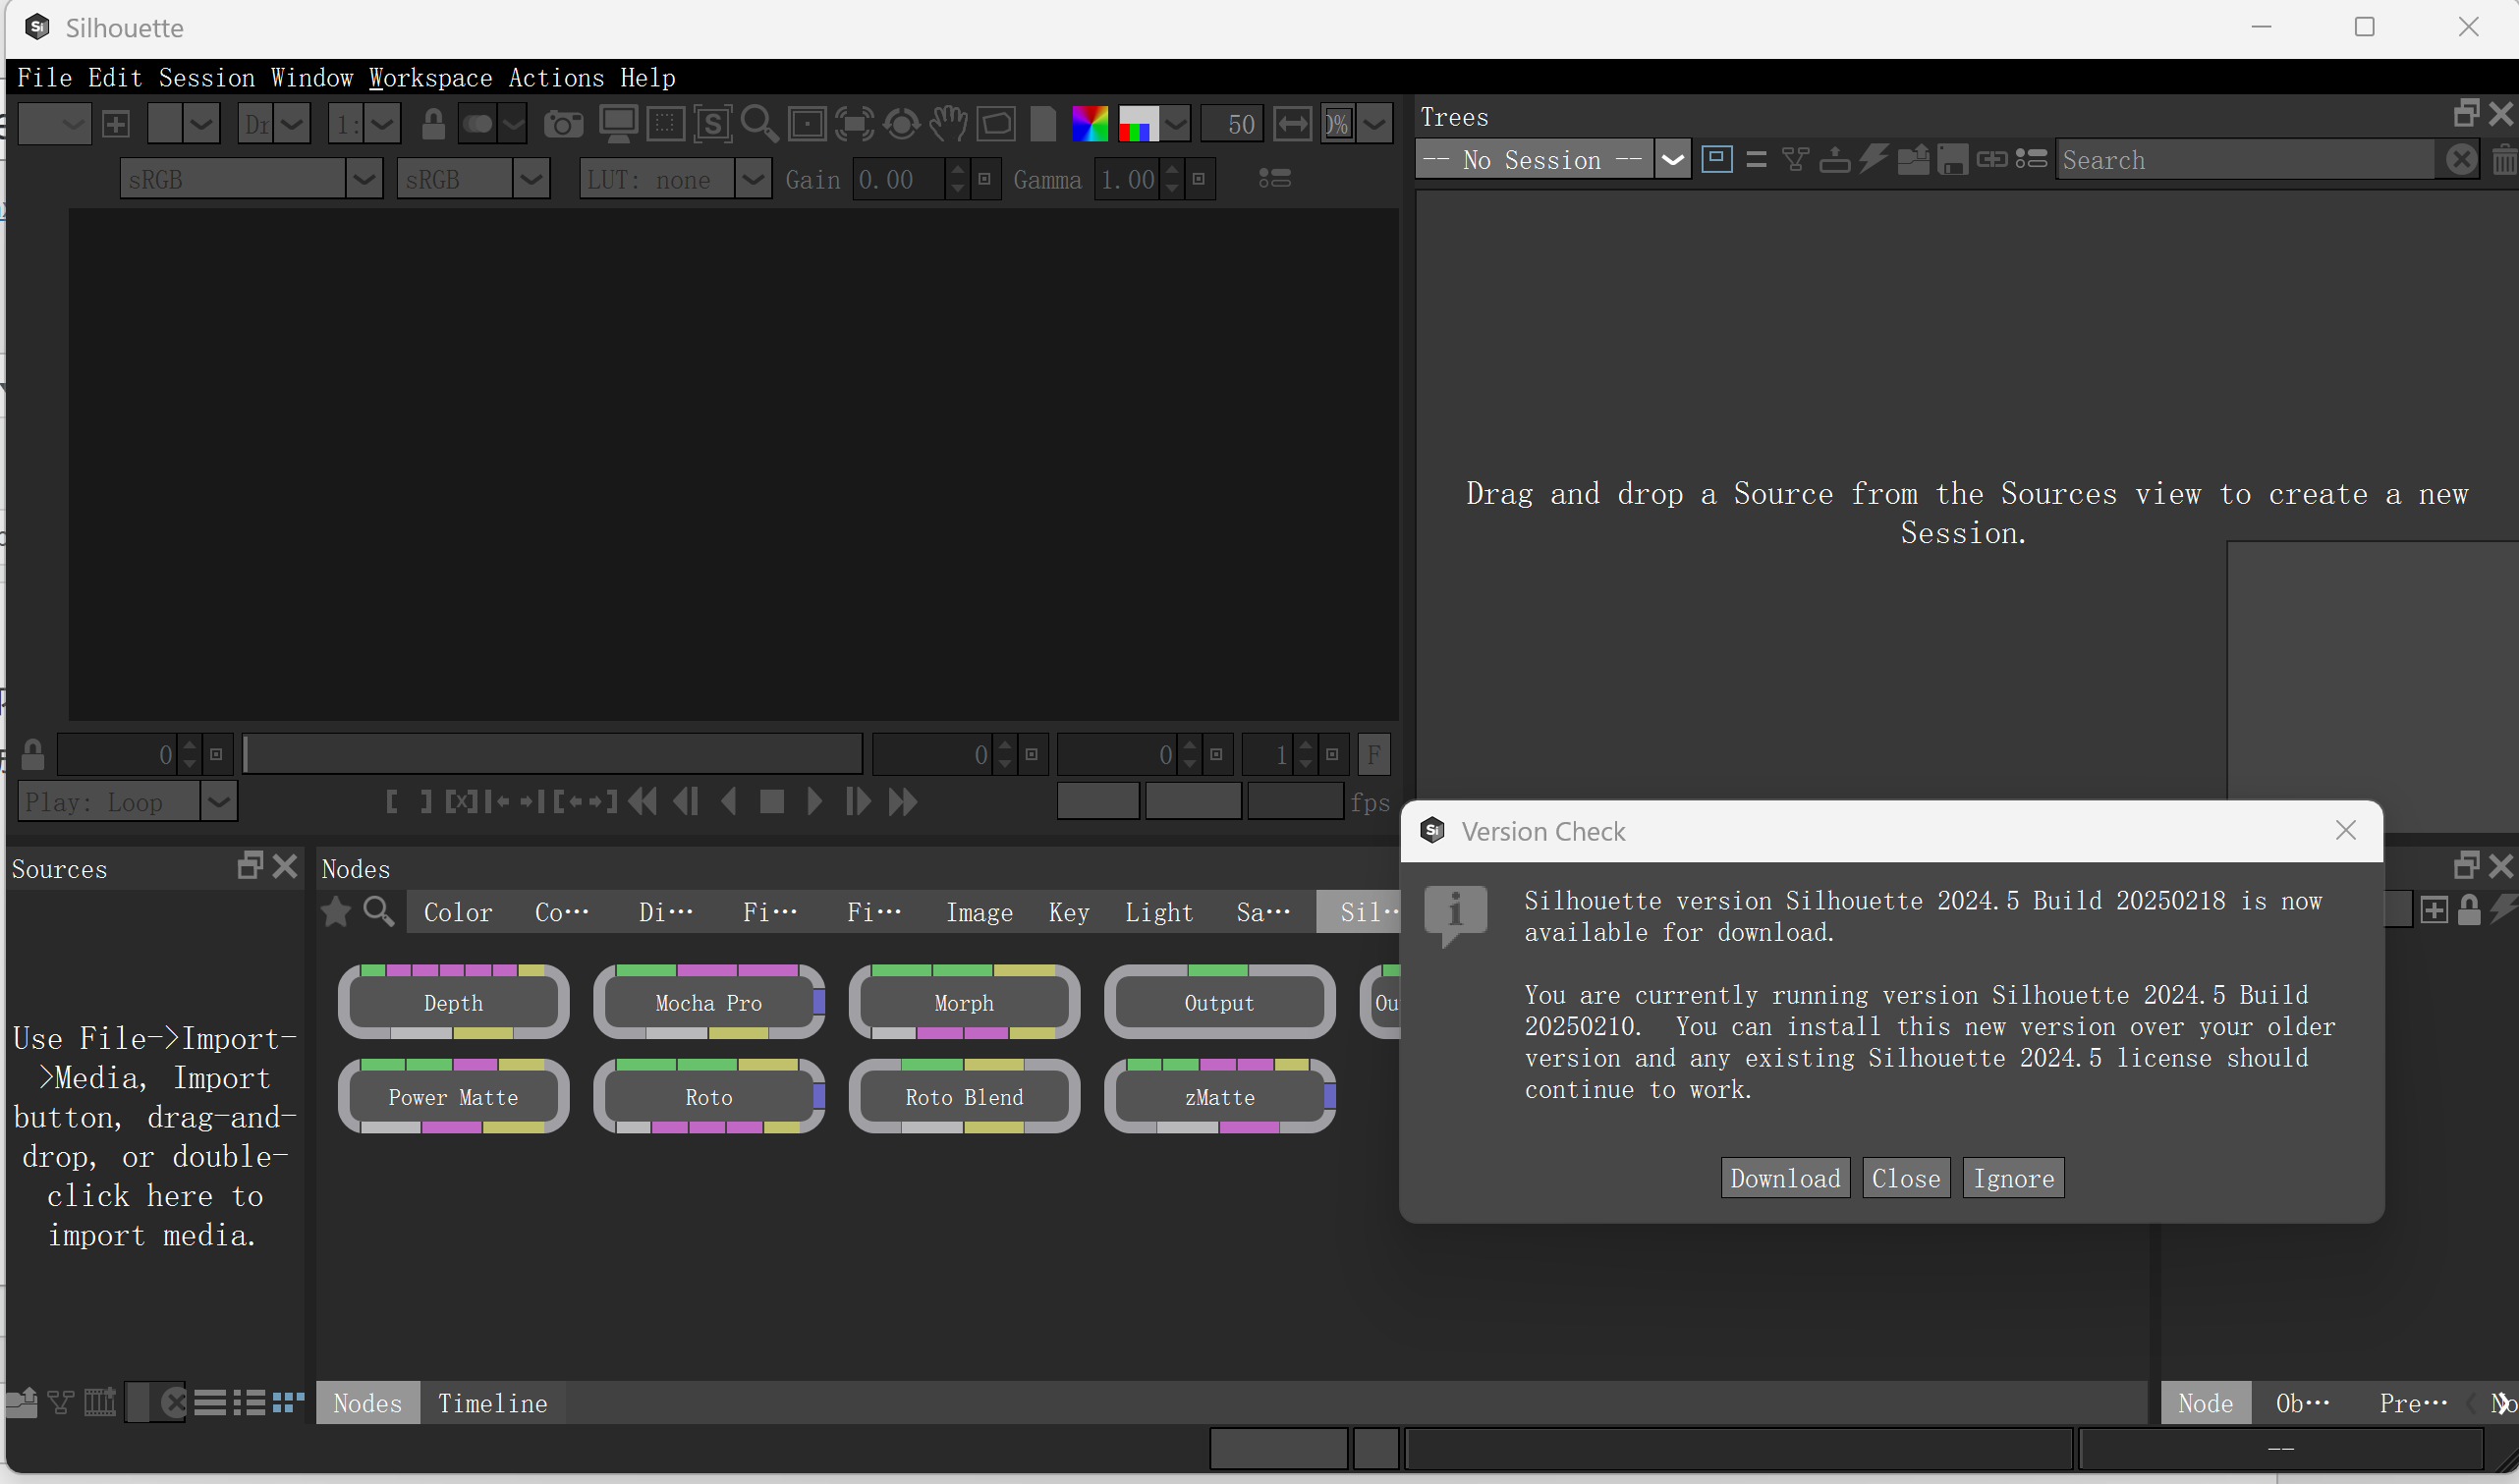Viewport: 2519px width, 1484px height.
Task: Click the blue frame icon in Trees toolbar
Action: coord(1717,160)
